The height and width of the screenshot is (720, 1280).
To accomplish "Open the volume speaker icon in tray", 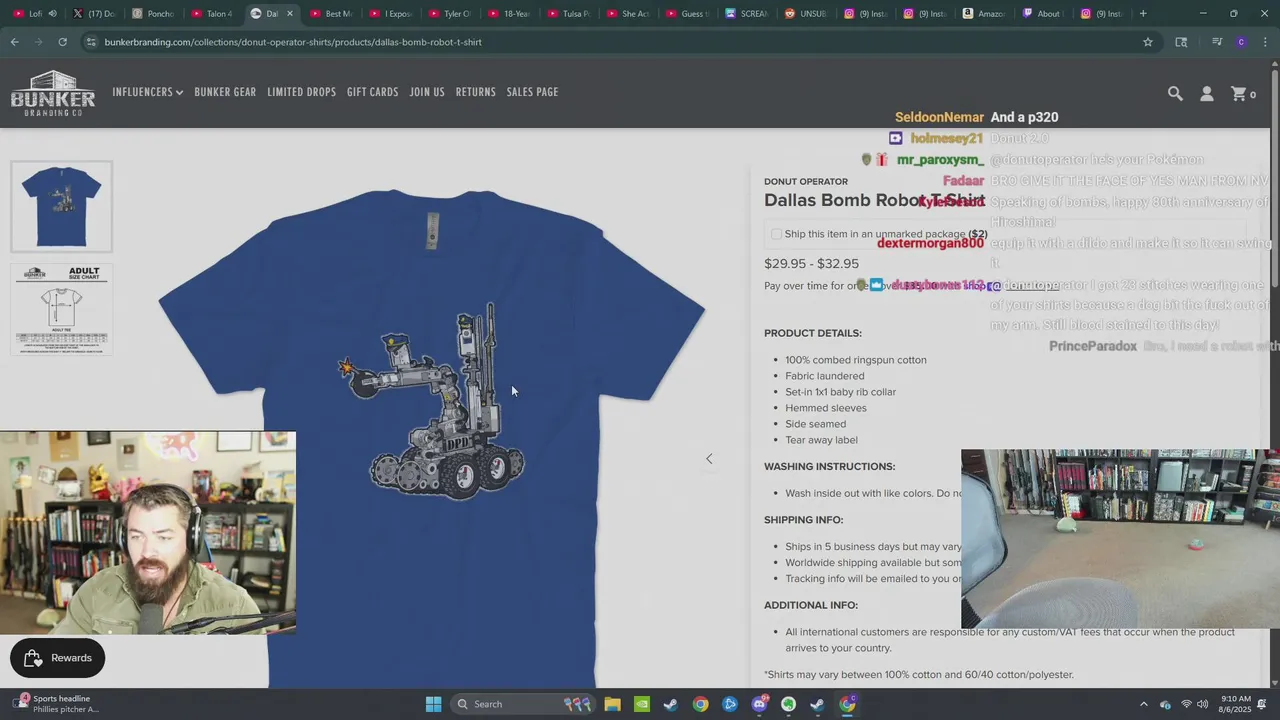I will point(1202,704).
